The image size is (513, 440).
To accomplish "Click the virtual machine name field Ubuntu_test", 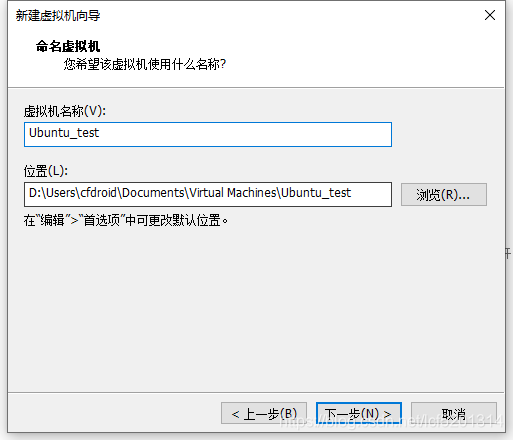I will [208, 134].
